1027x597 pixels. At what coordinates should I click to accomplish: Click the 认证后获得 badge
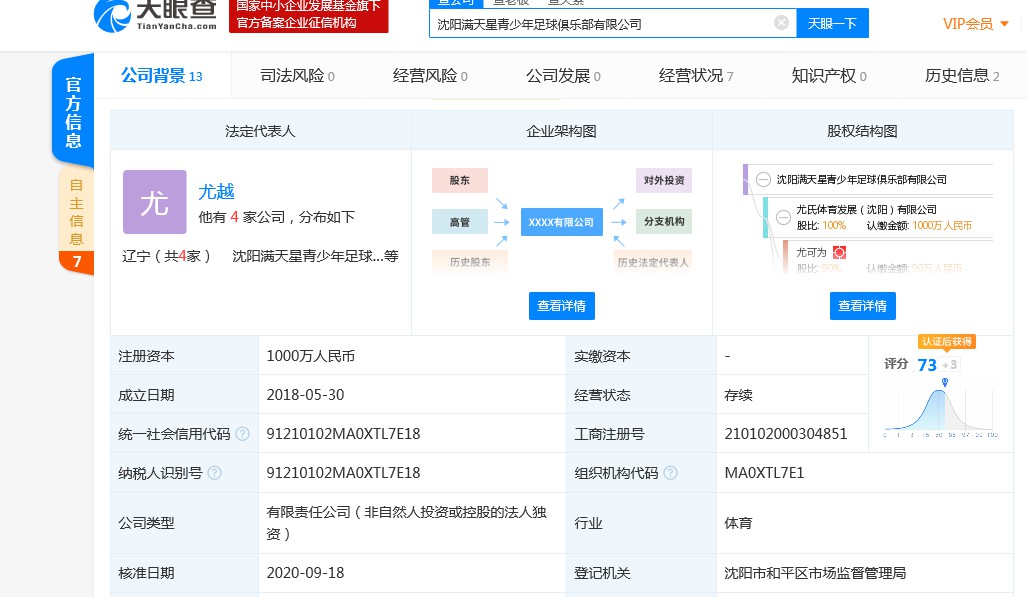946,341
